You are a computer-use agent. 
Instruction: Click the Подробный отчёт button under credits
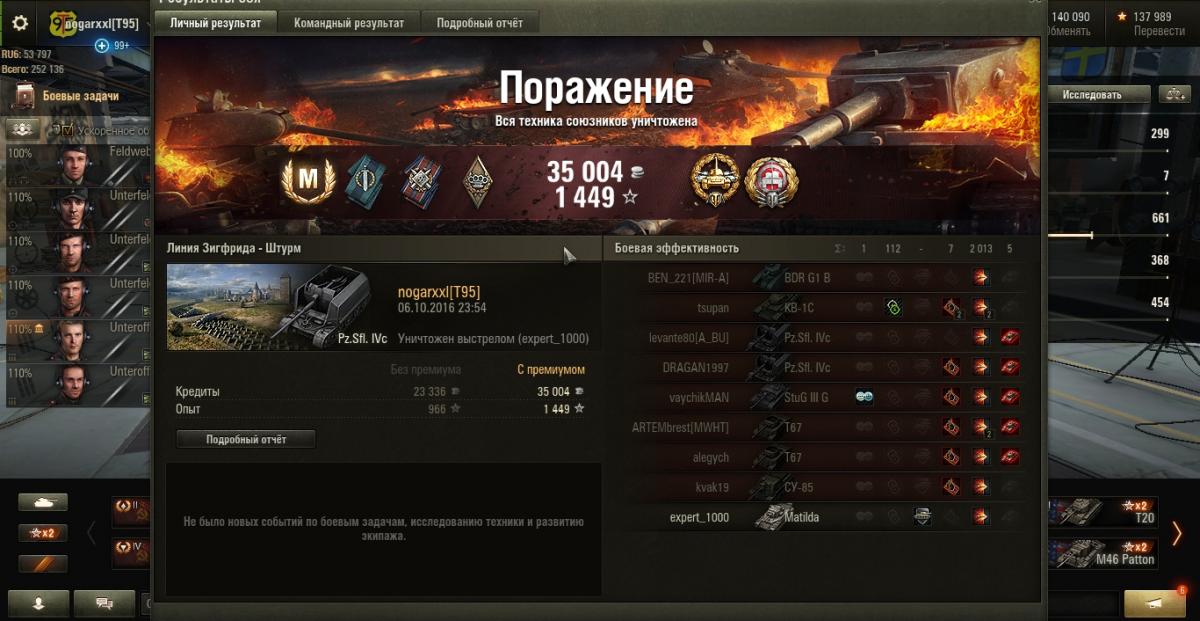pos(246,439)
